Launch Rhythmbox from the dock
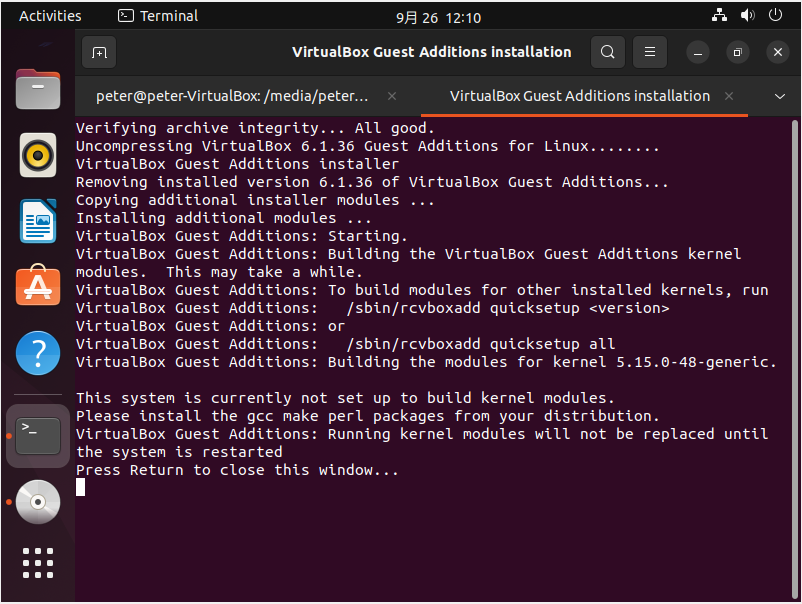Screen dimensions: 802x604 tap(38, 155)
